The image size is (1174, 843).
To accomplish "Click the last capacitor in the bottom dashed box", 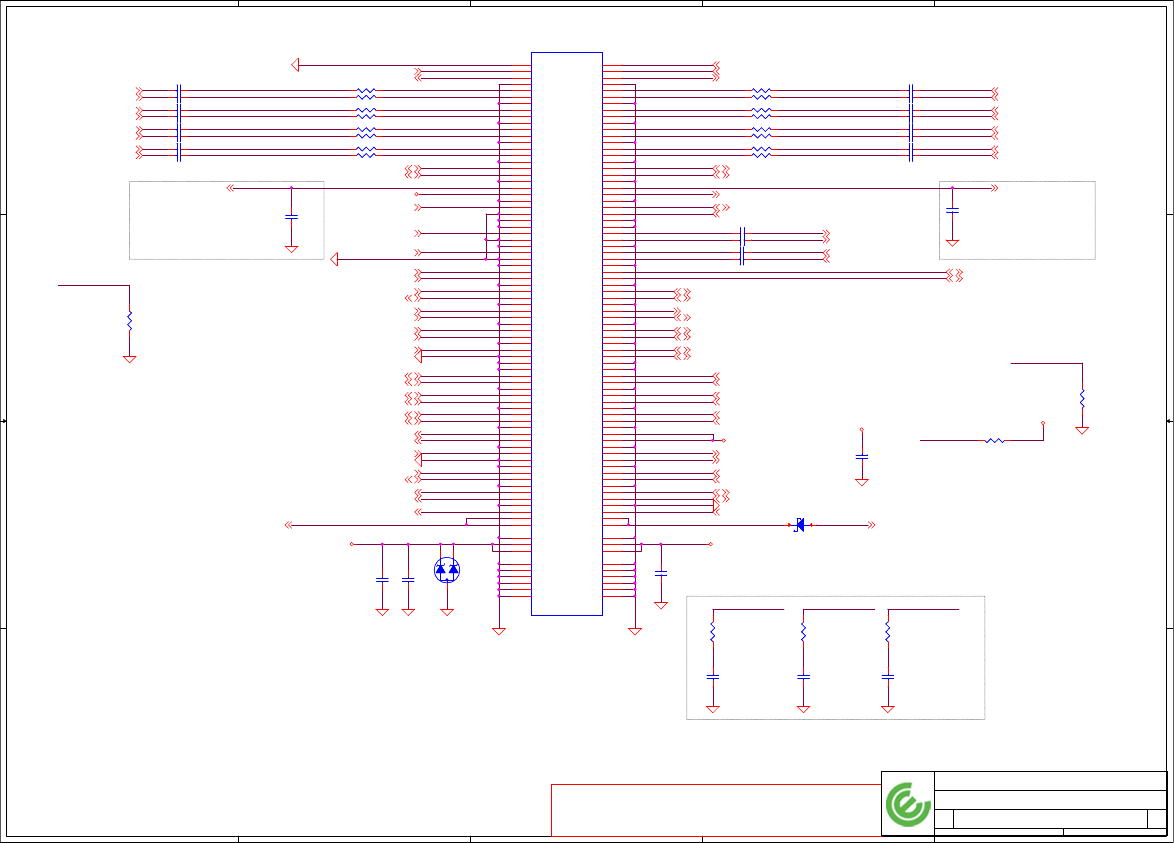I will (x=888, y=677).
